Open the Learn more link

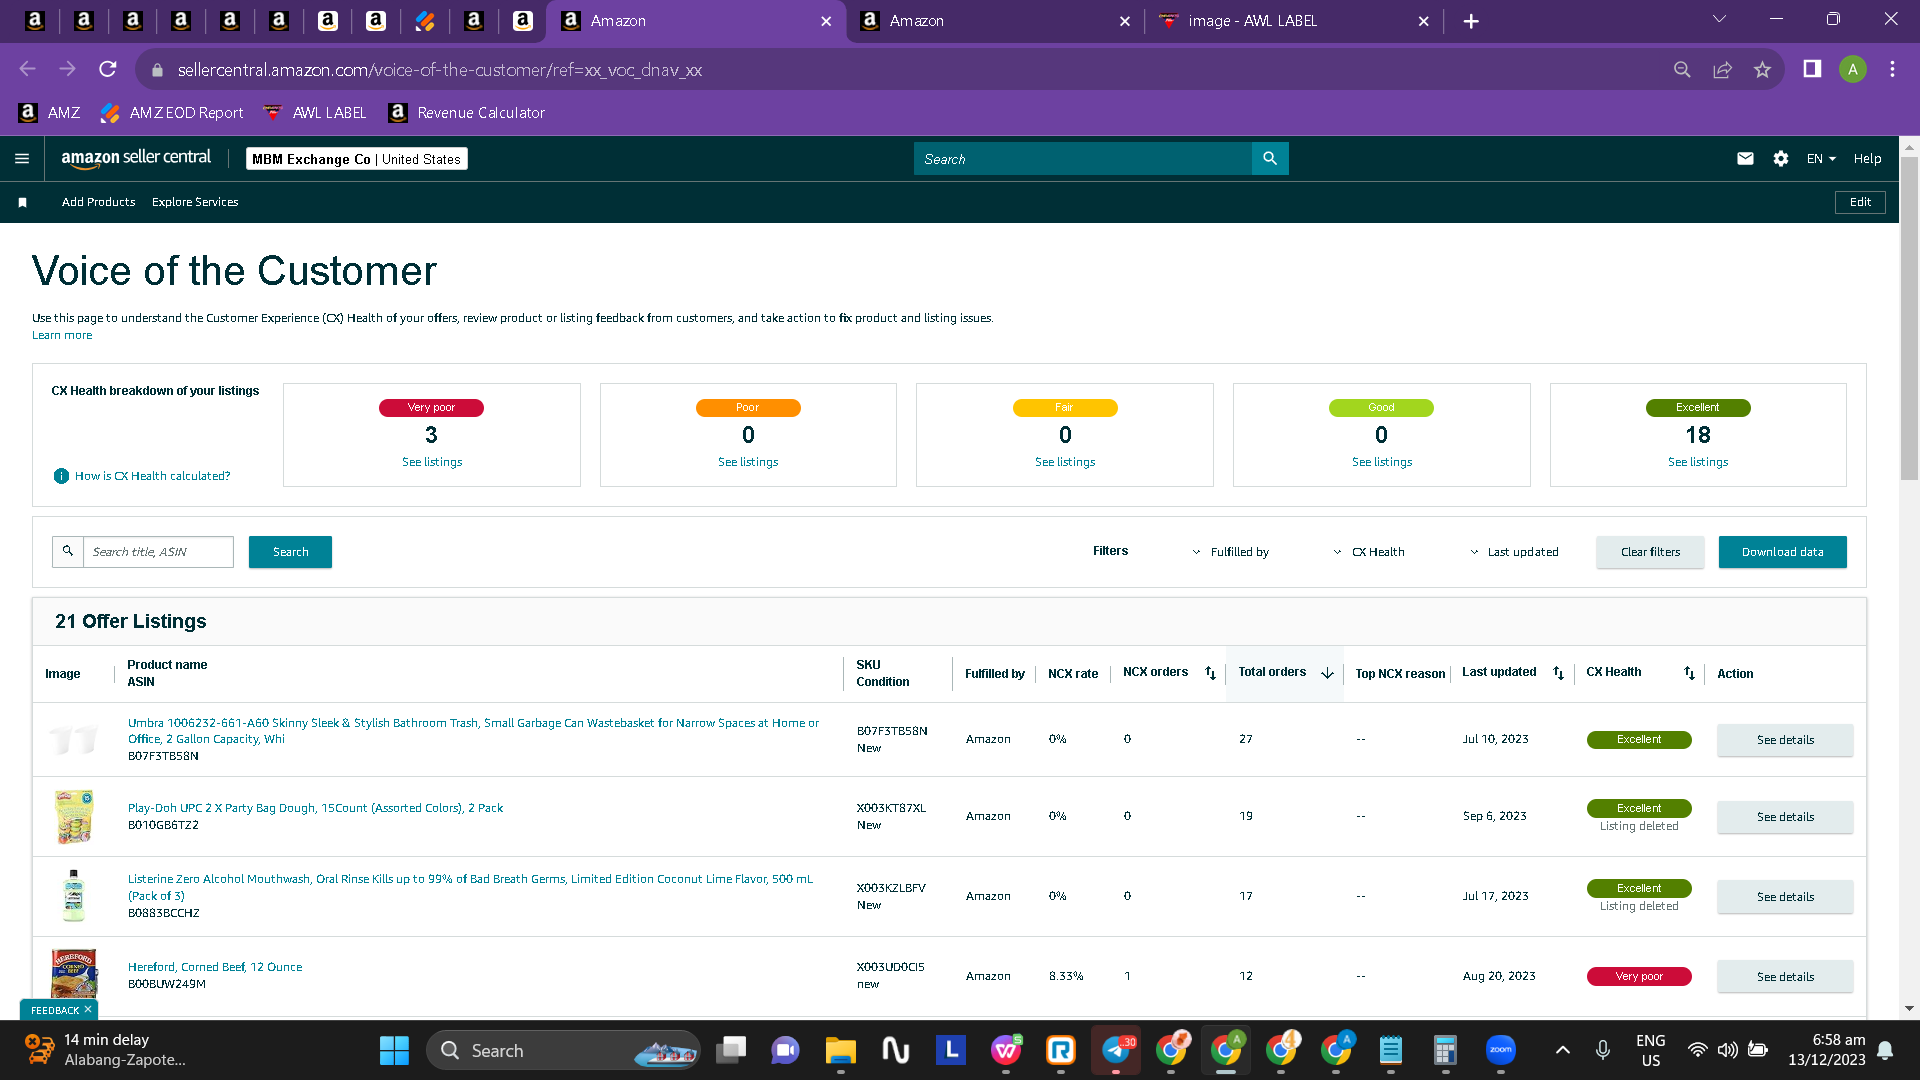coord(62,335)
